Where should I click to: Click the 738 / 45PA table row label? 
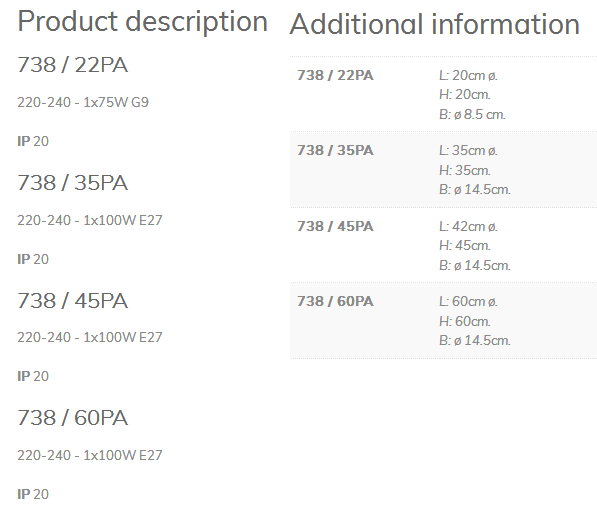[x=335, y=226]
